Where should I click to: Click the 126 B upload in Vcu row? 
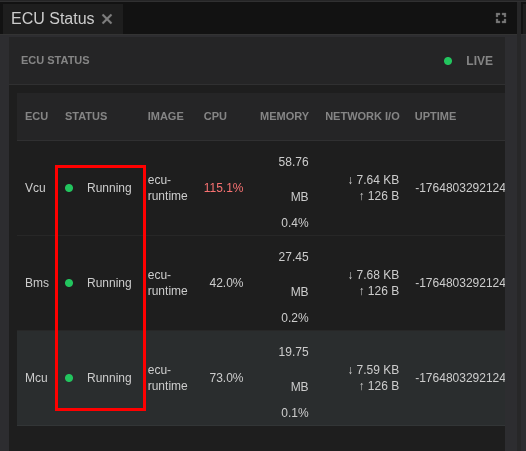(379, 196)
